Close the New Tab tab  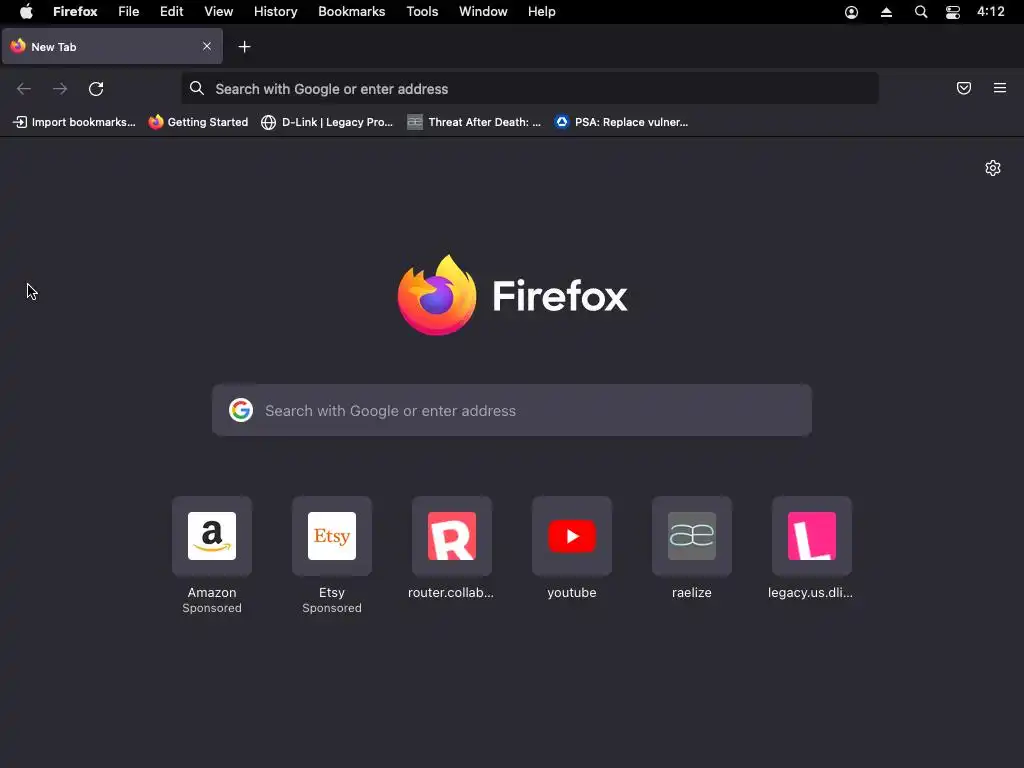click(207, 46)
